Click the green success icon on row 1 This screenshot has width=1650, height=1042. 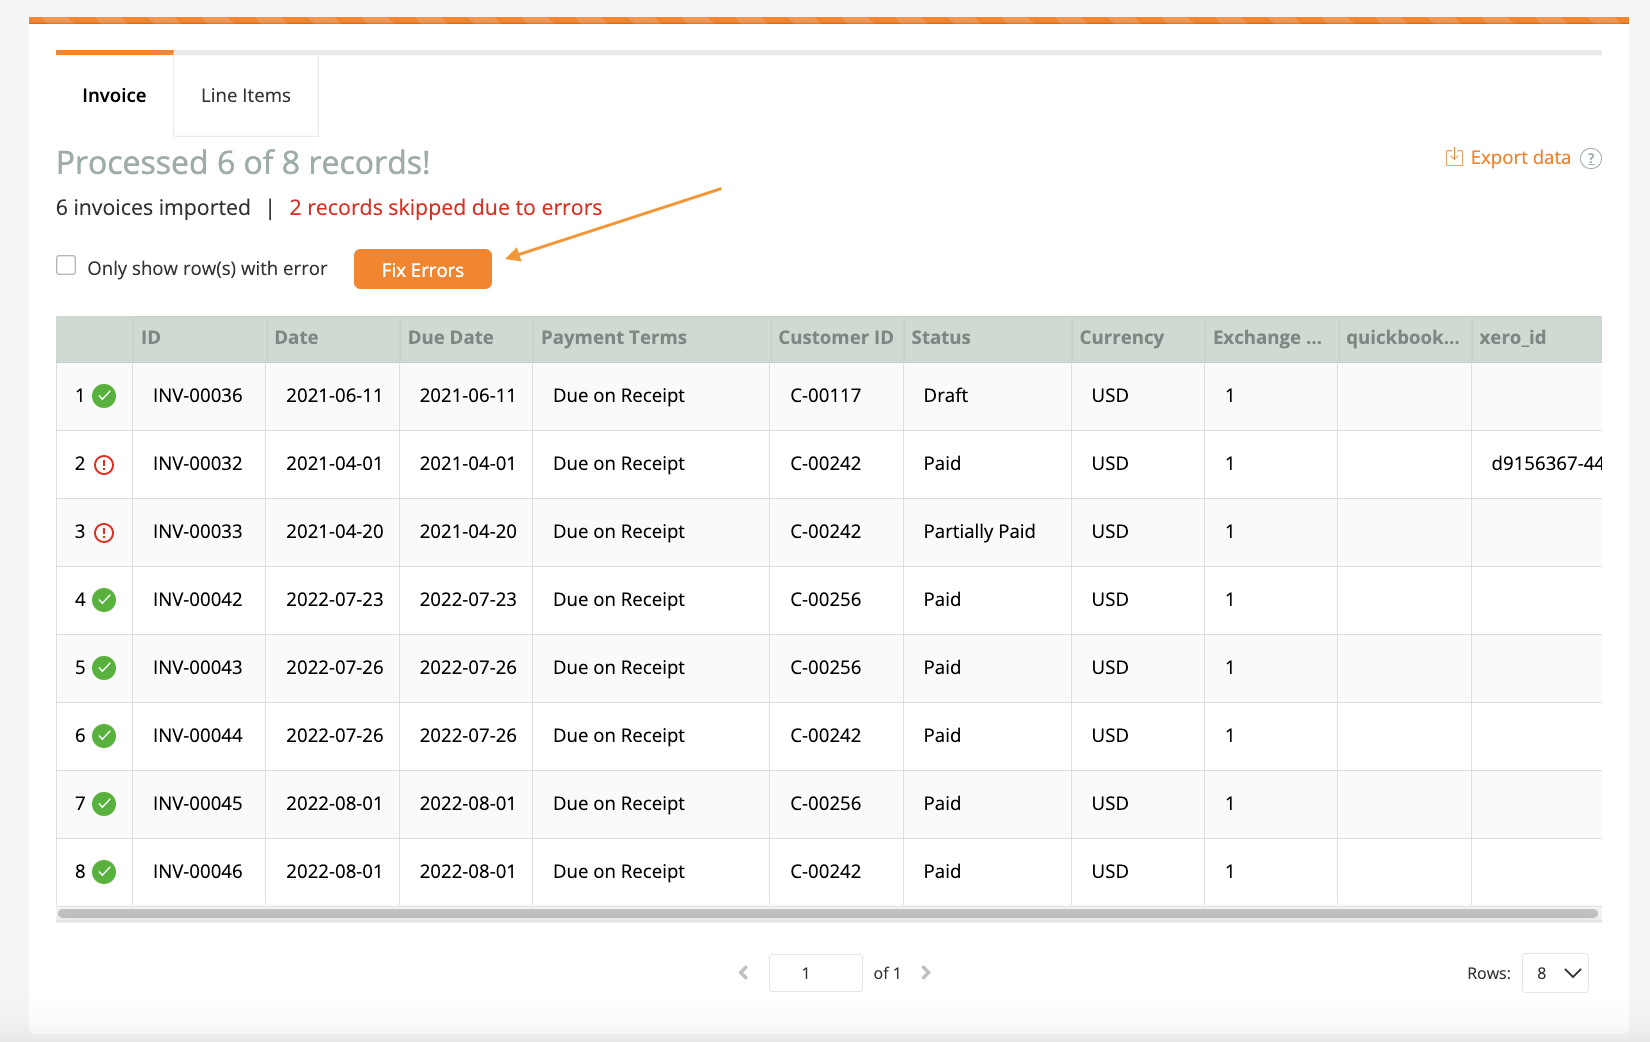point(104,396)
